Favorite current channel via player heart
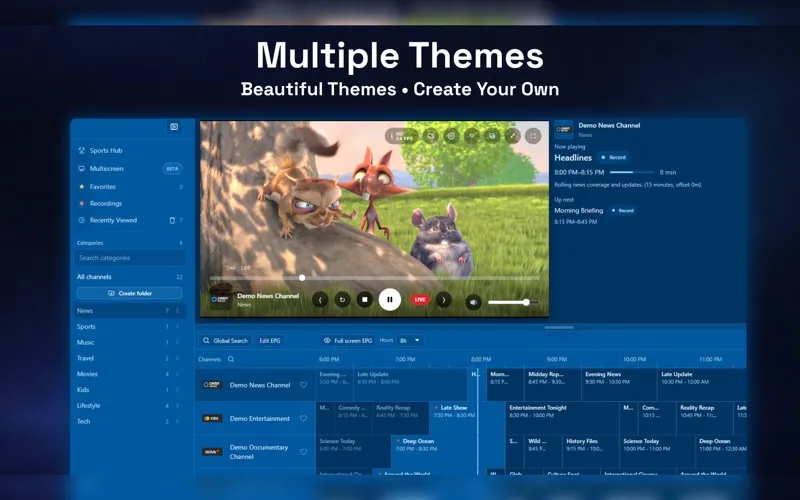This screenshot has height=500, width=800. [472, 136]
